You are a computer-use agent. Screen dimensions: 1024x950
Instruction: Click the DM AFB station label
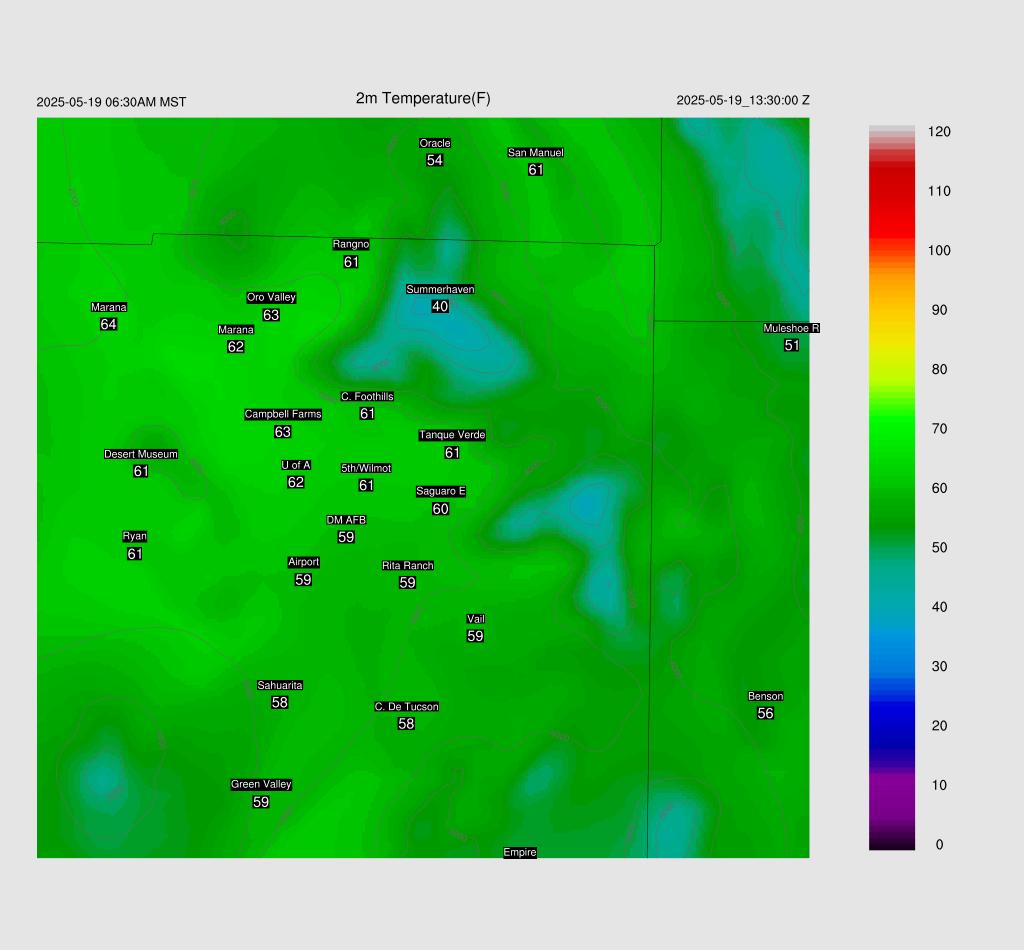tap(346, 520)
